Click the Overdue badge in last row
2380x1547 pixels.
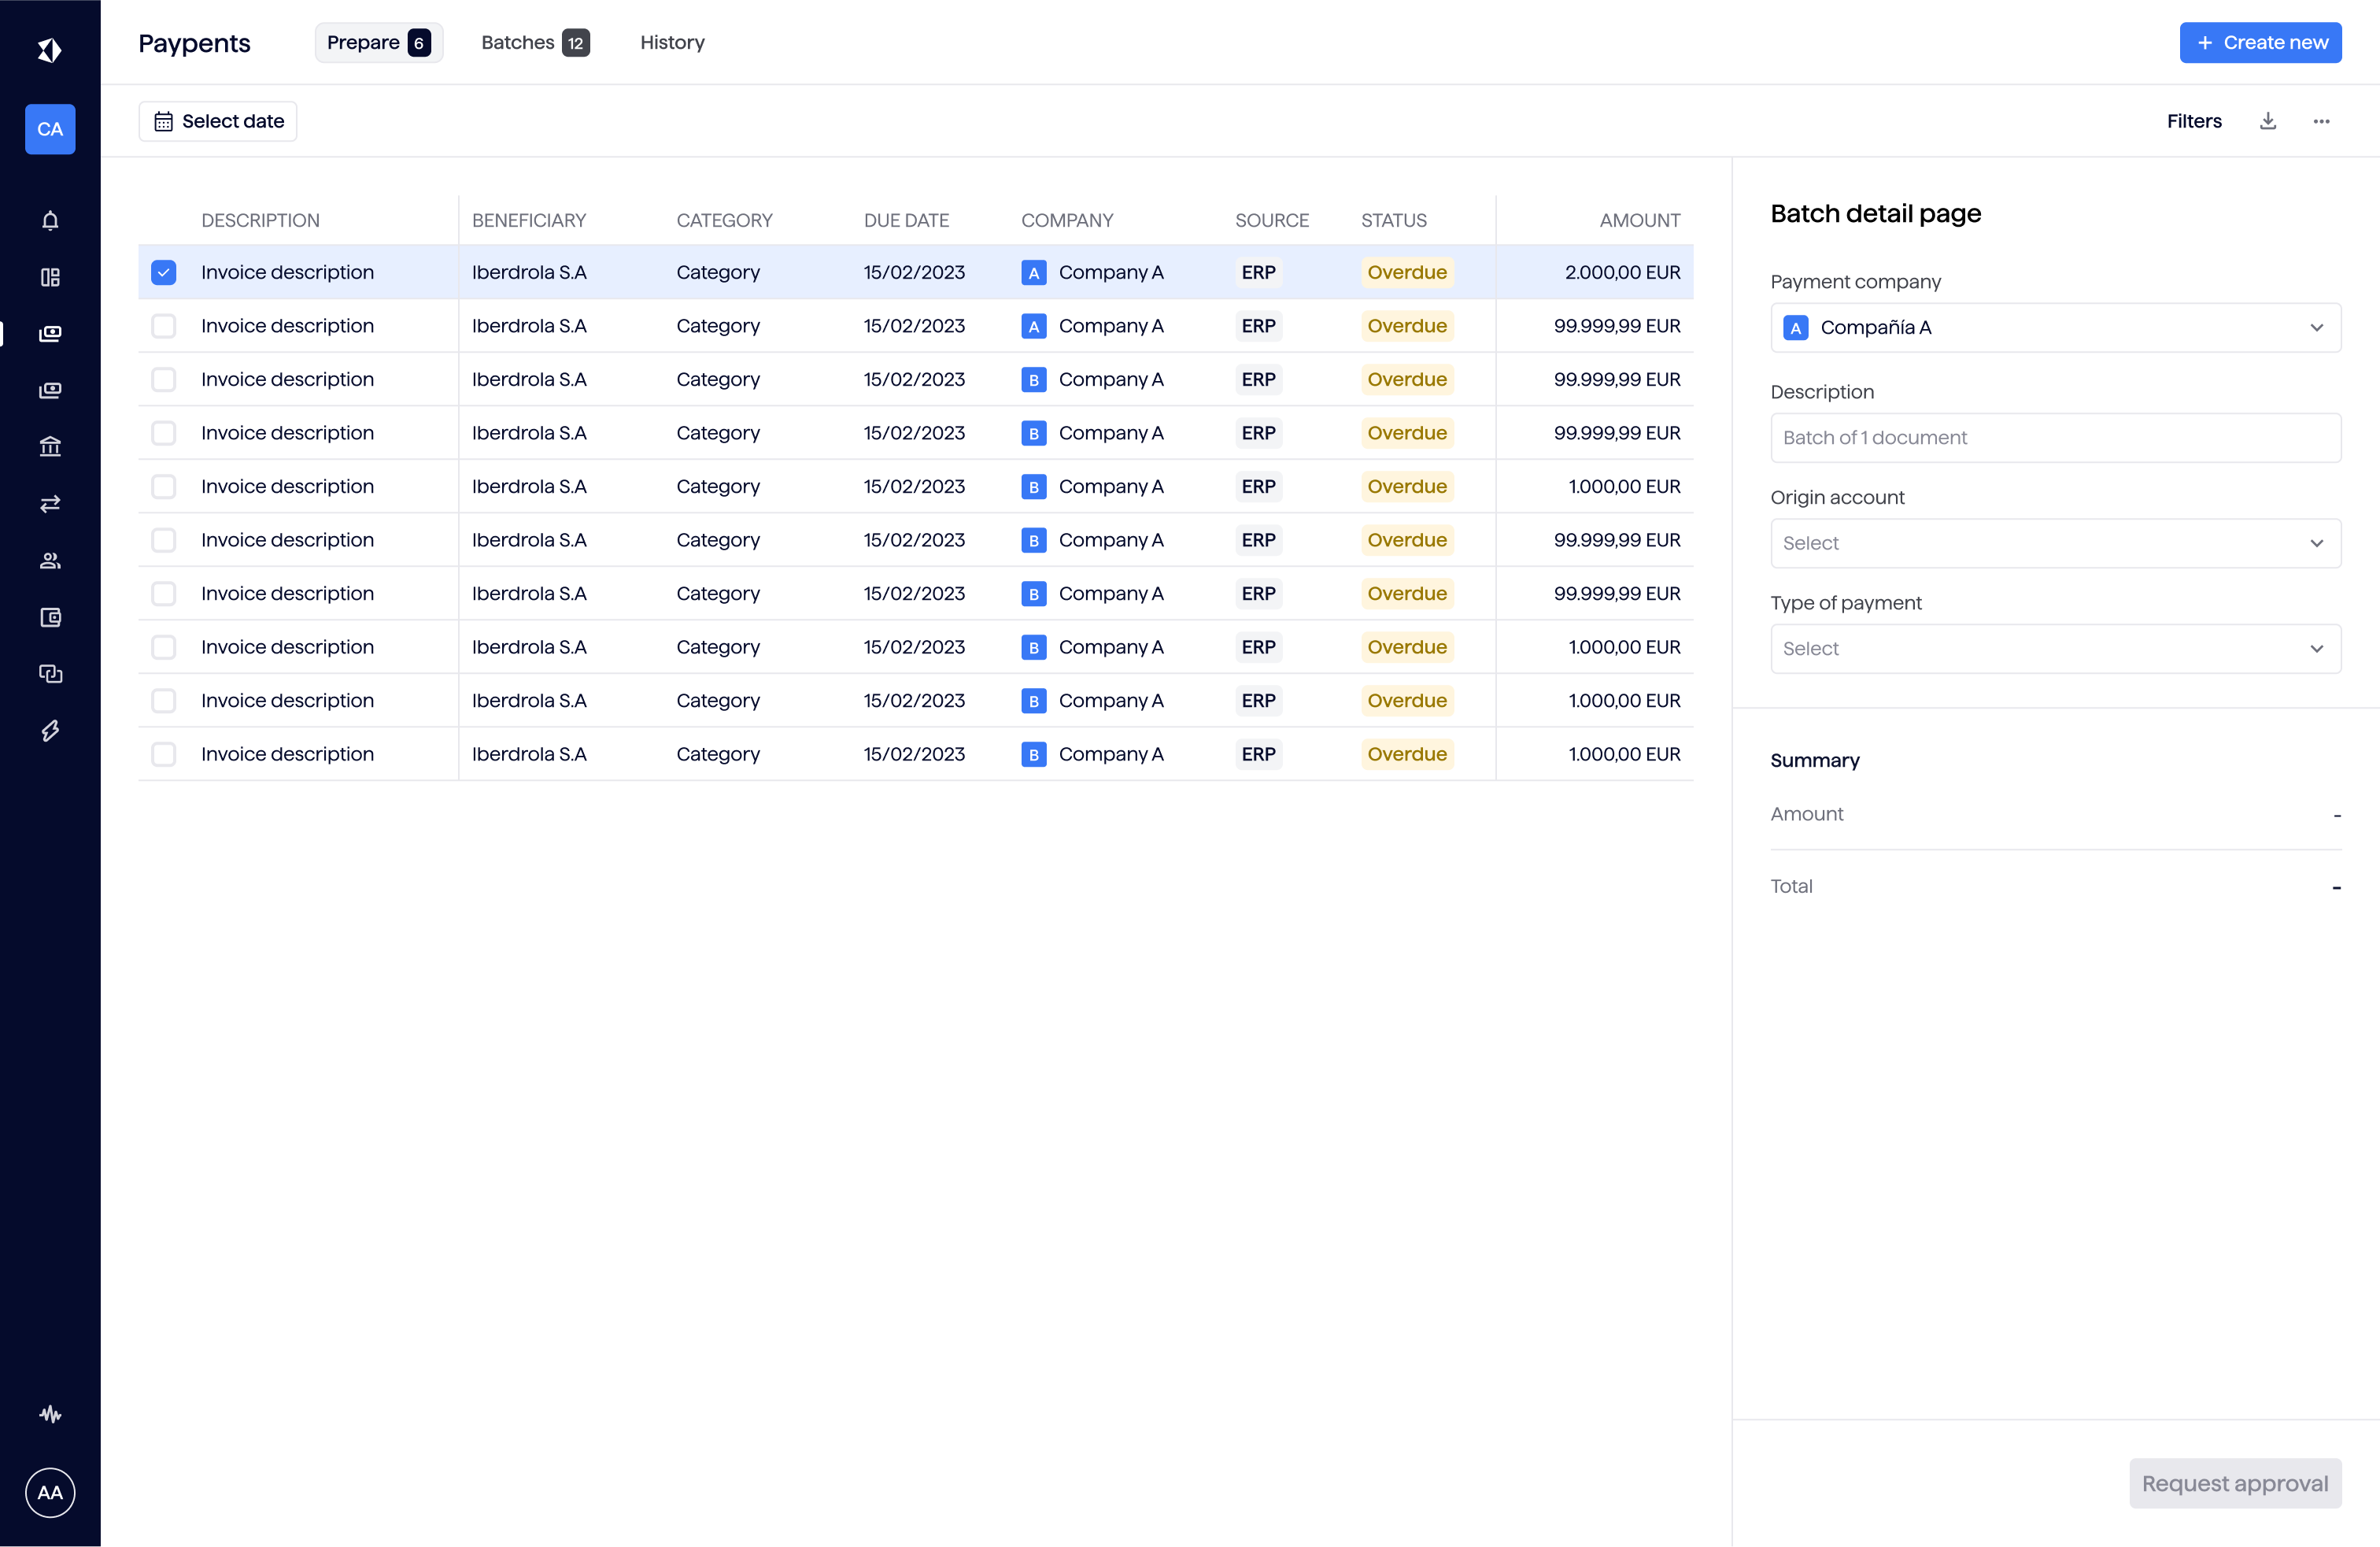(x=1407, y=754)
